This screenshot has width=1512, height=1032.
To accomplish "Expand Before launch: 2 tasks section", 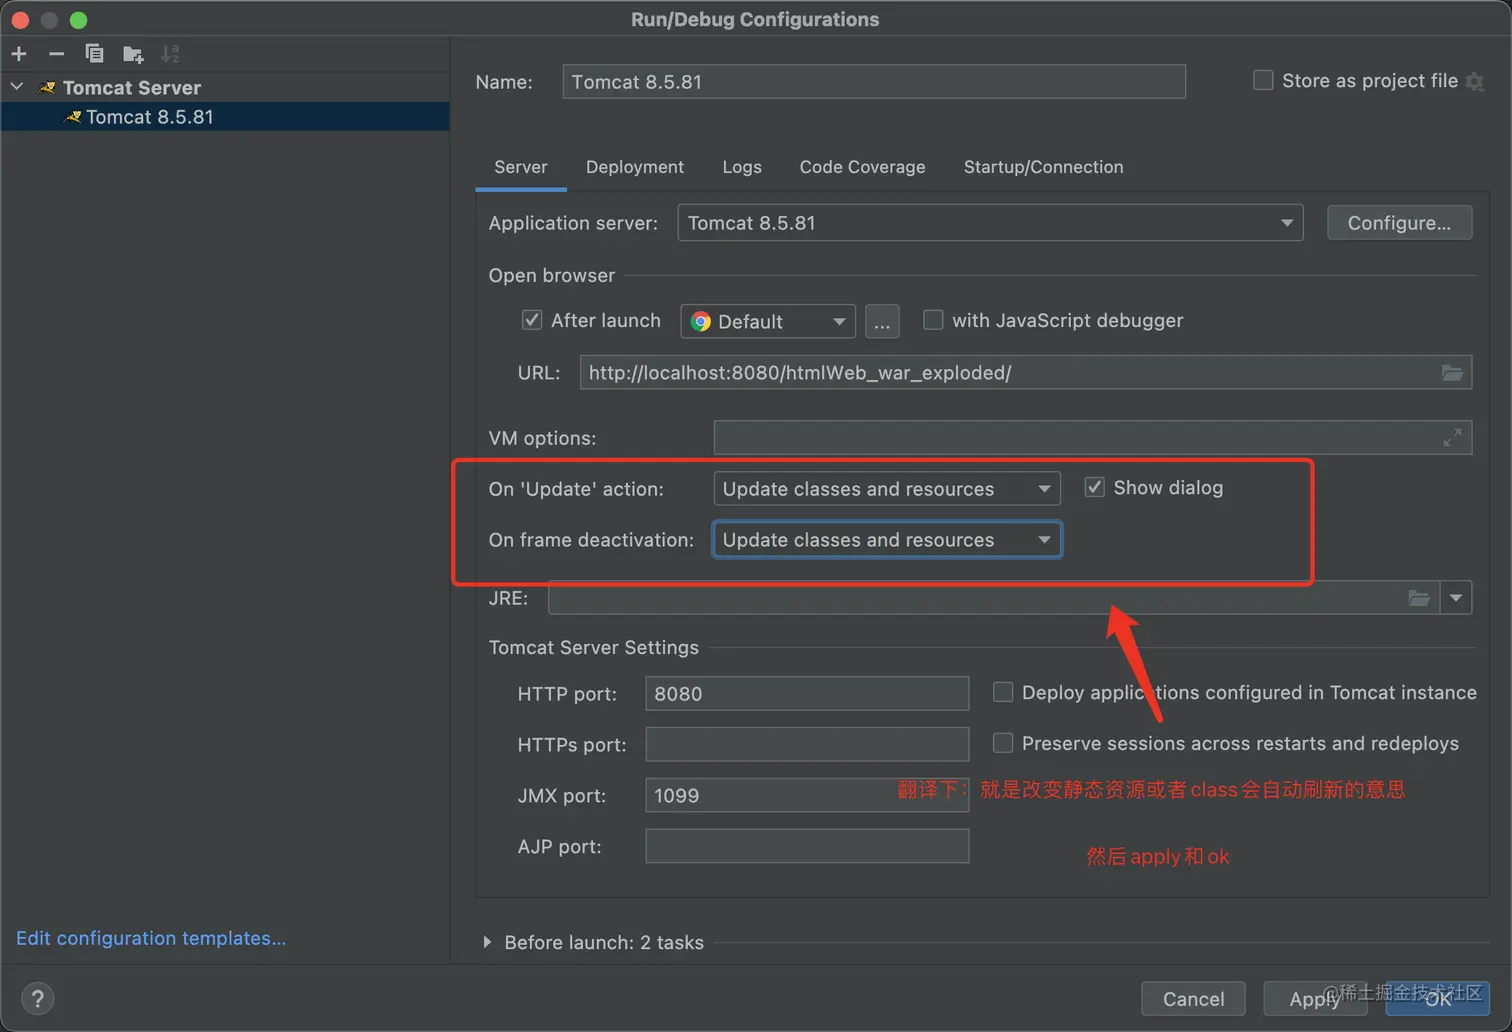I will tap(487, 942).
